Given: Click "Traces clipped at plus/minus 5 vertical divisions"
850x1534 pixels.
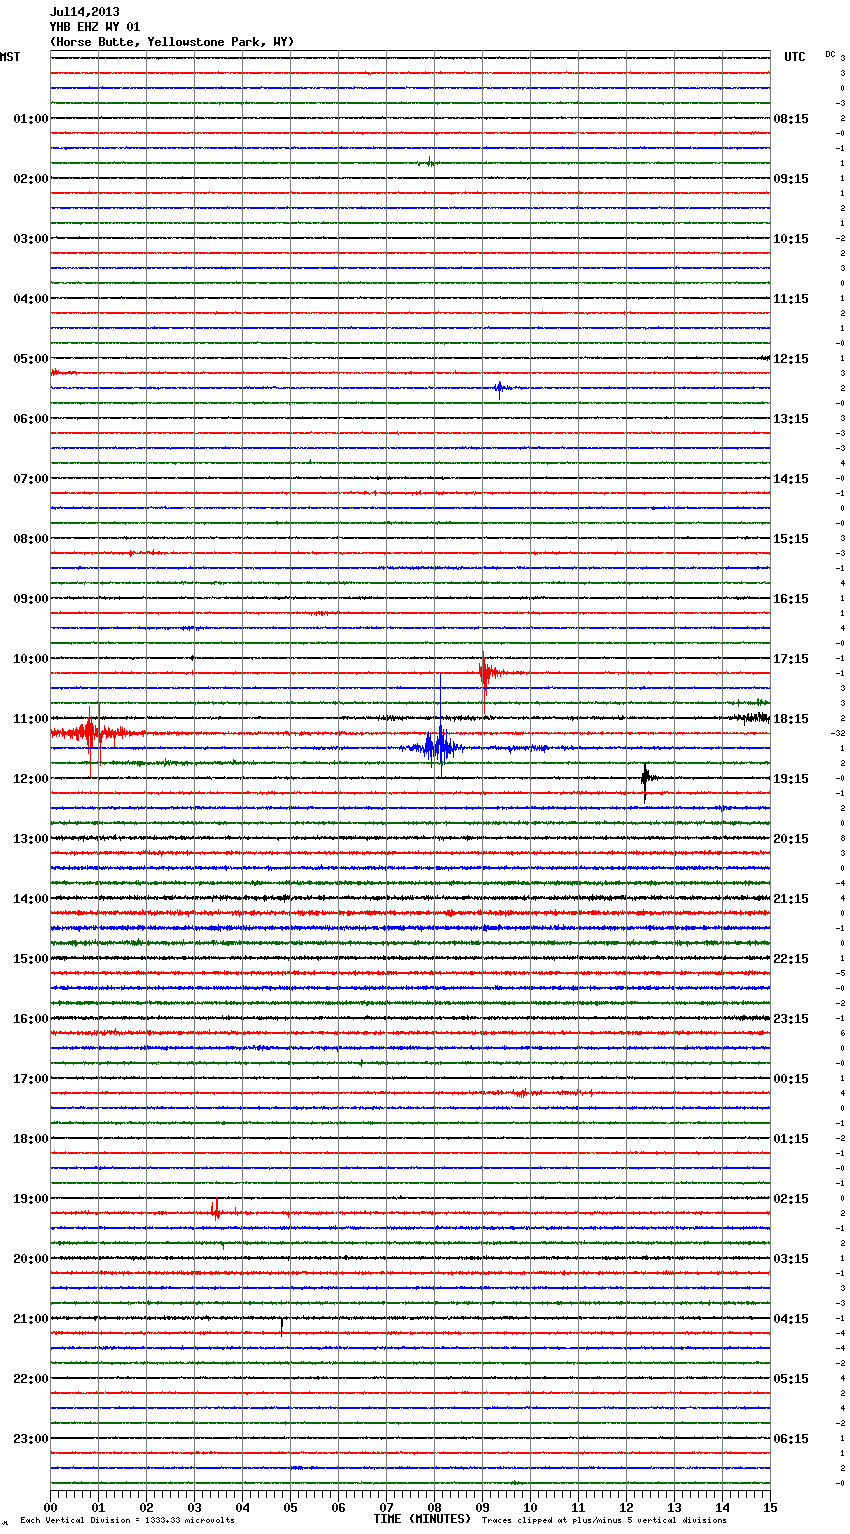Looking at the screenshot, I should [604, 1520].
